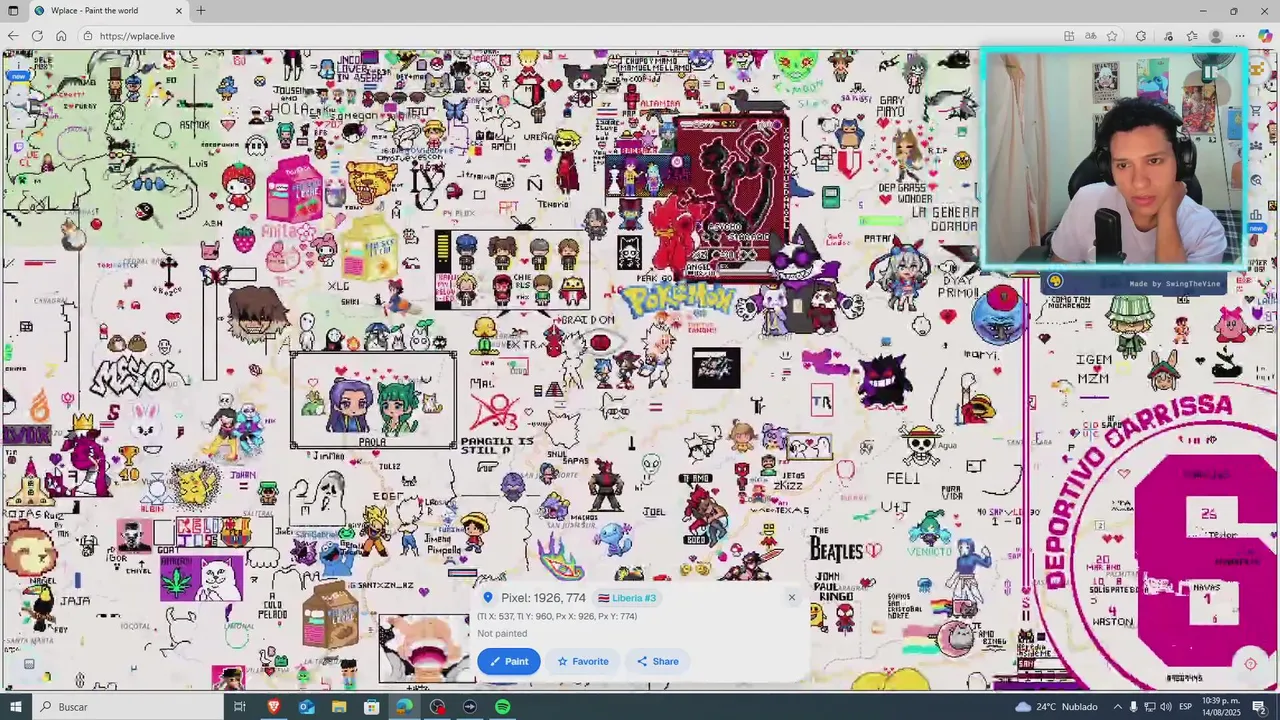Click the site info icon in address bar

pyautogui.click(x=88, y=36)
